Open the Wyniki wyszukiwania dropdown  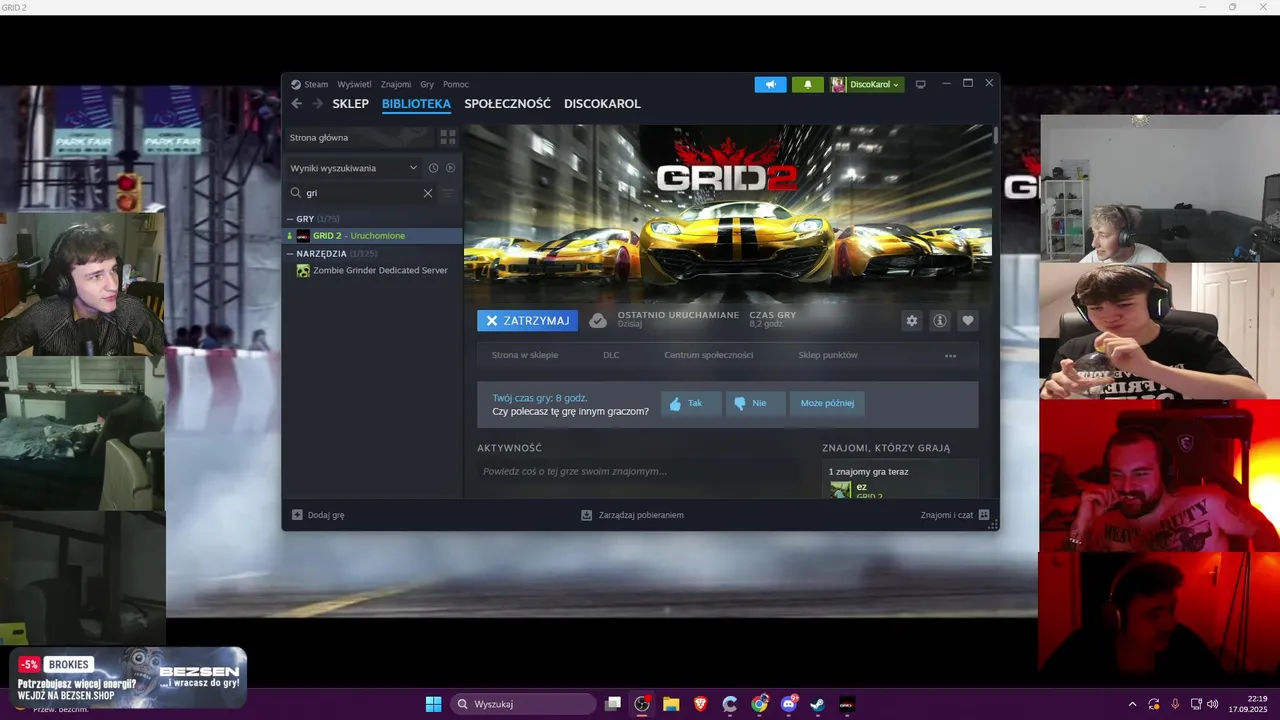[x=353, y=168]
